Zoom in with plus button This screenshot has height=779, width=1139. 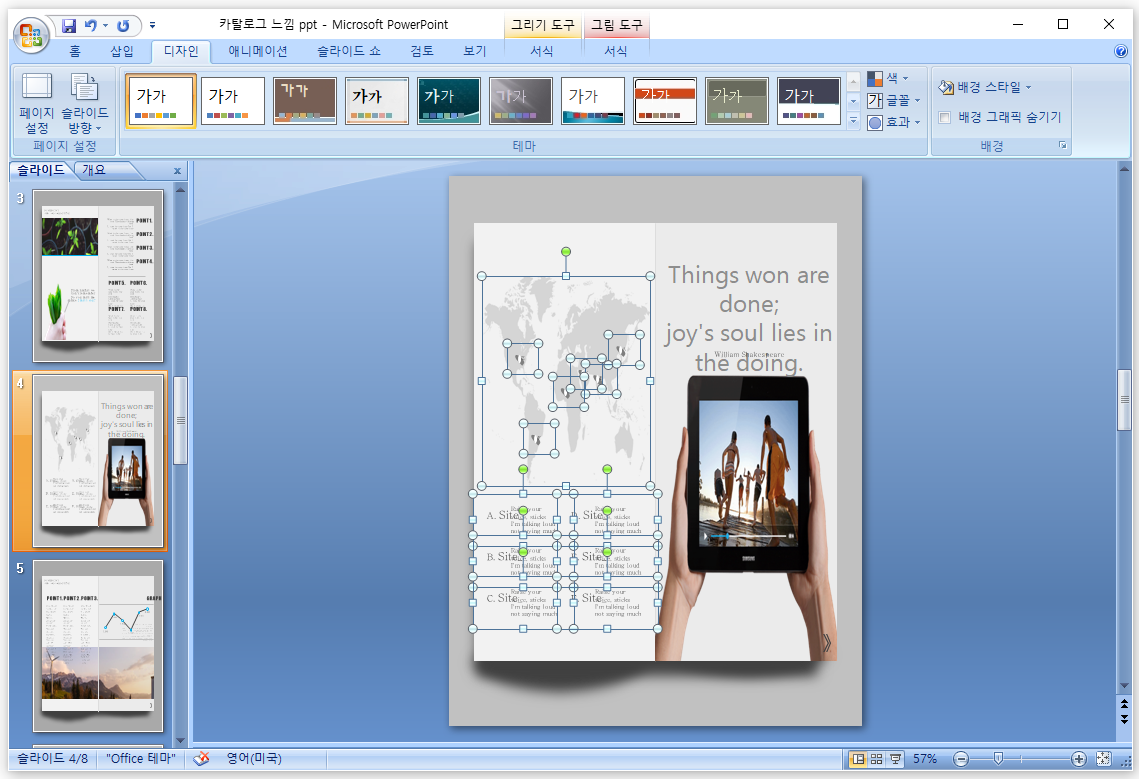[1079, 759]
